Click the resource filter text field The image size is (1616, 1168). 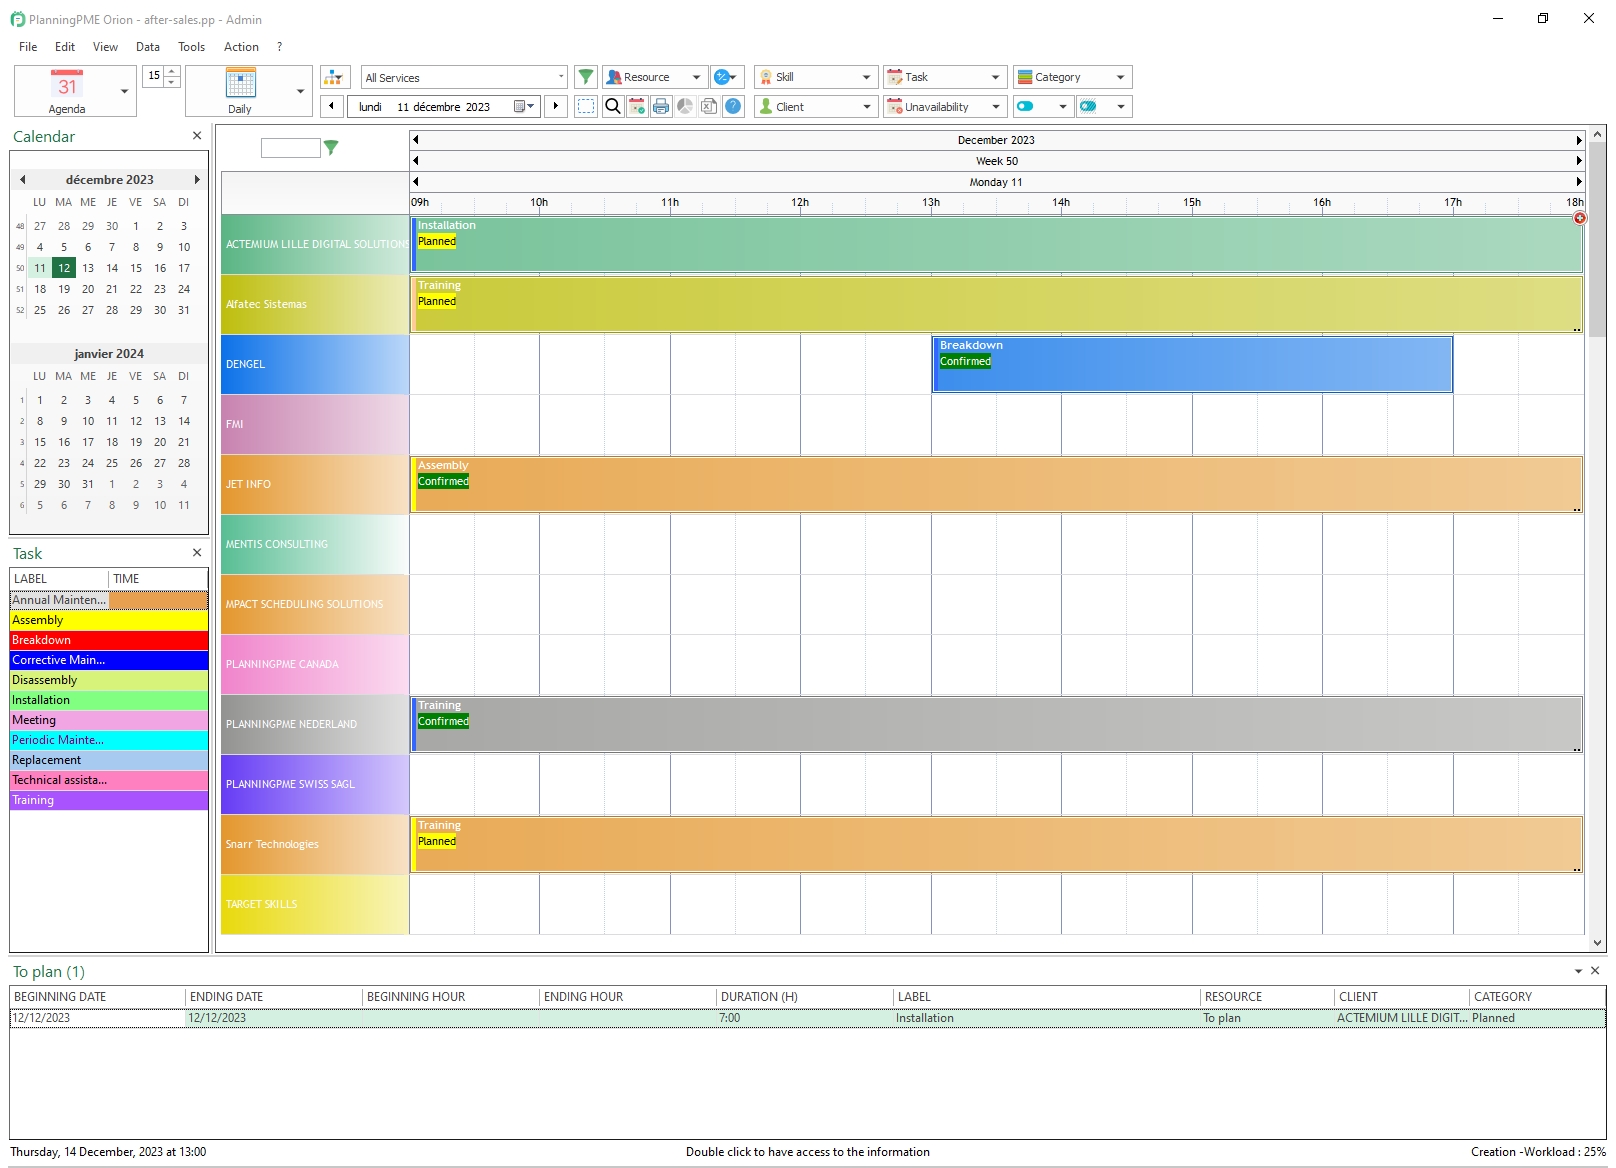click(x=290, y=148)
